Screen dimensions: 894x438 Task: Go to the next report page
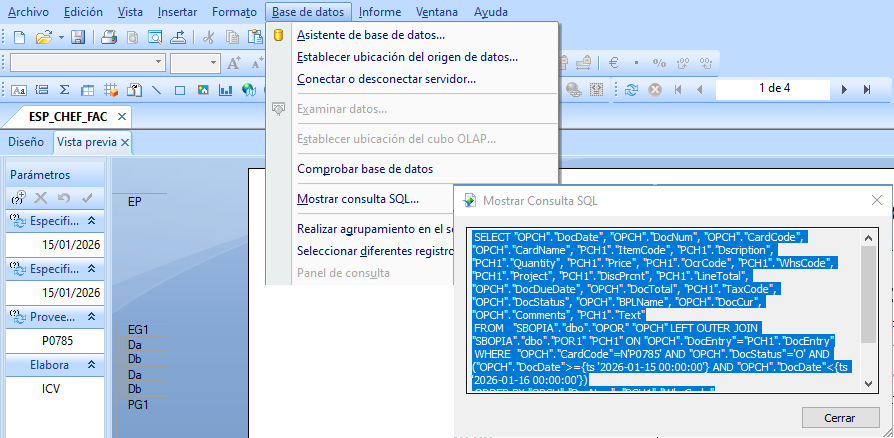click(845, 89)
